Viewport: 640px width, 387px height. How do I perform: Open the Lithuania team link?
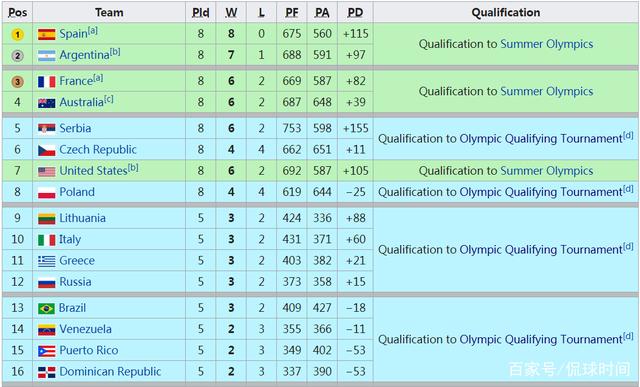click(82, 218)
